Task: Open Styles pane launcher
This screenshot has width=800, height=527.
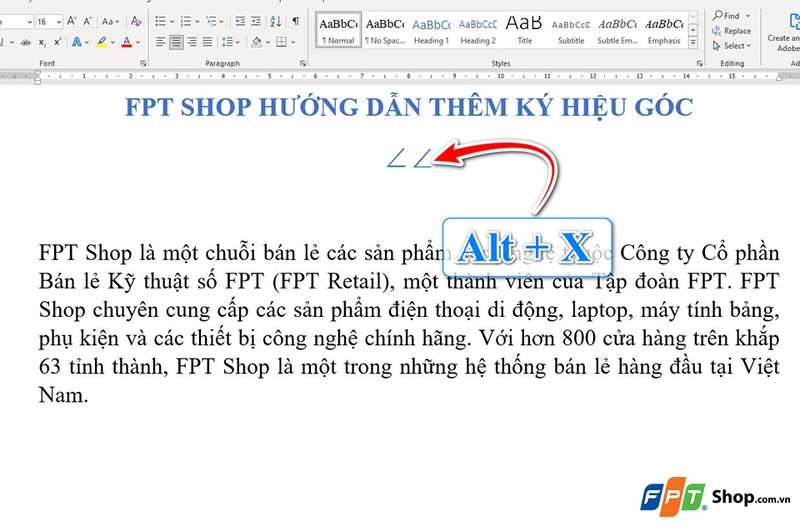Action: tap(699, 63)
